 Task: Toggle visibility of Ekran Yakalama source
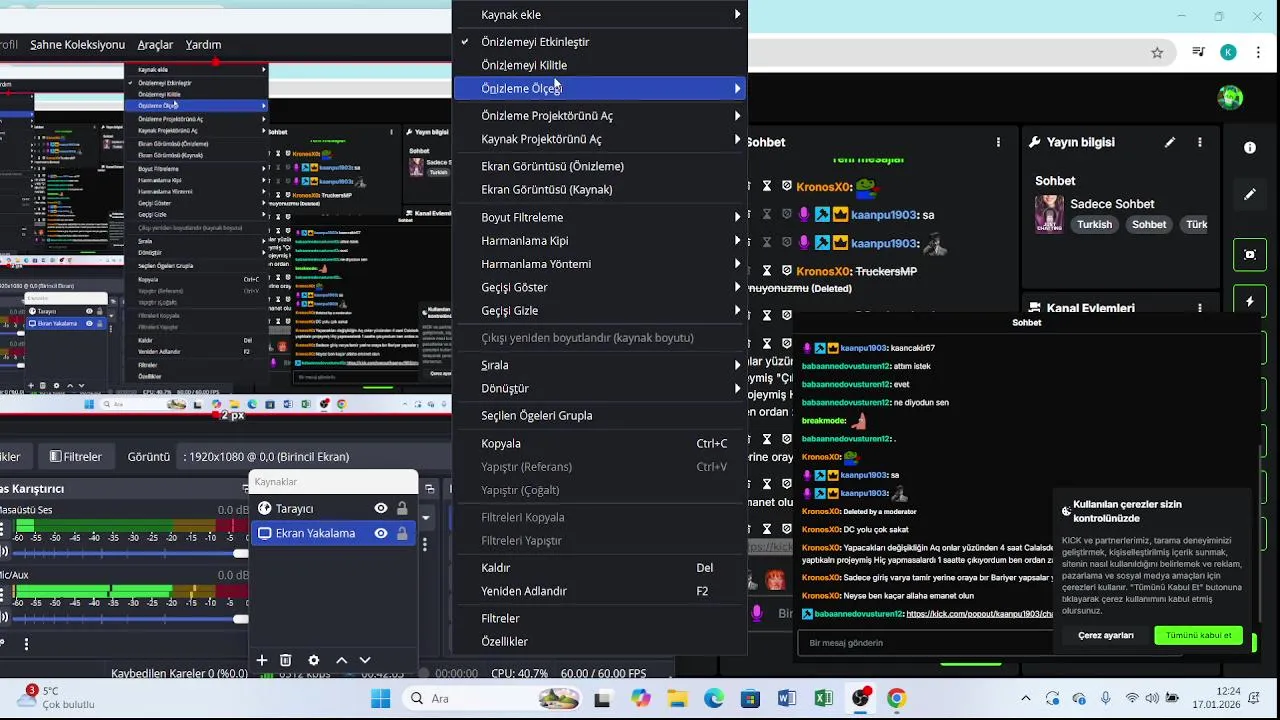[381, 533]
